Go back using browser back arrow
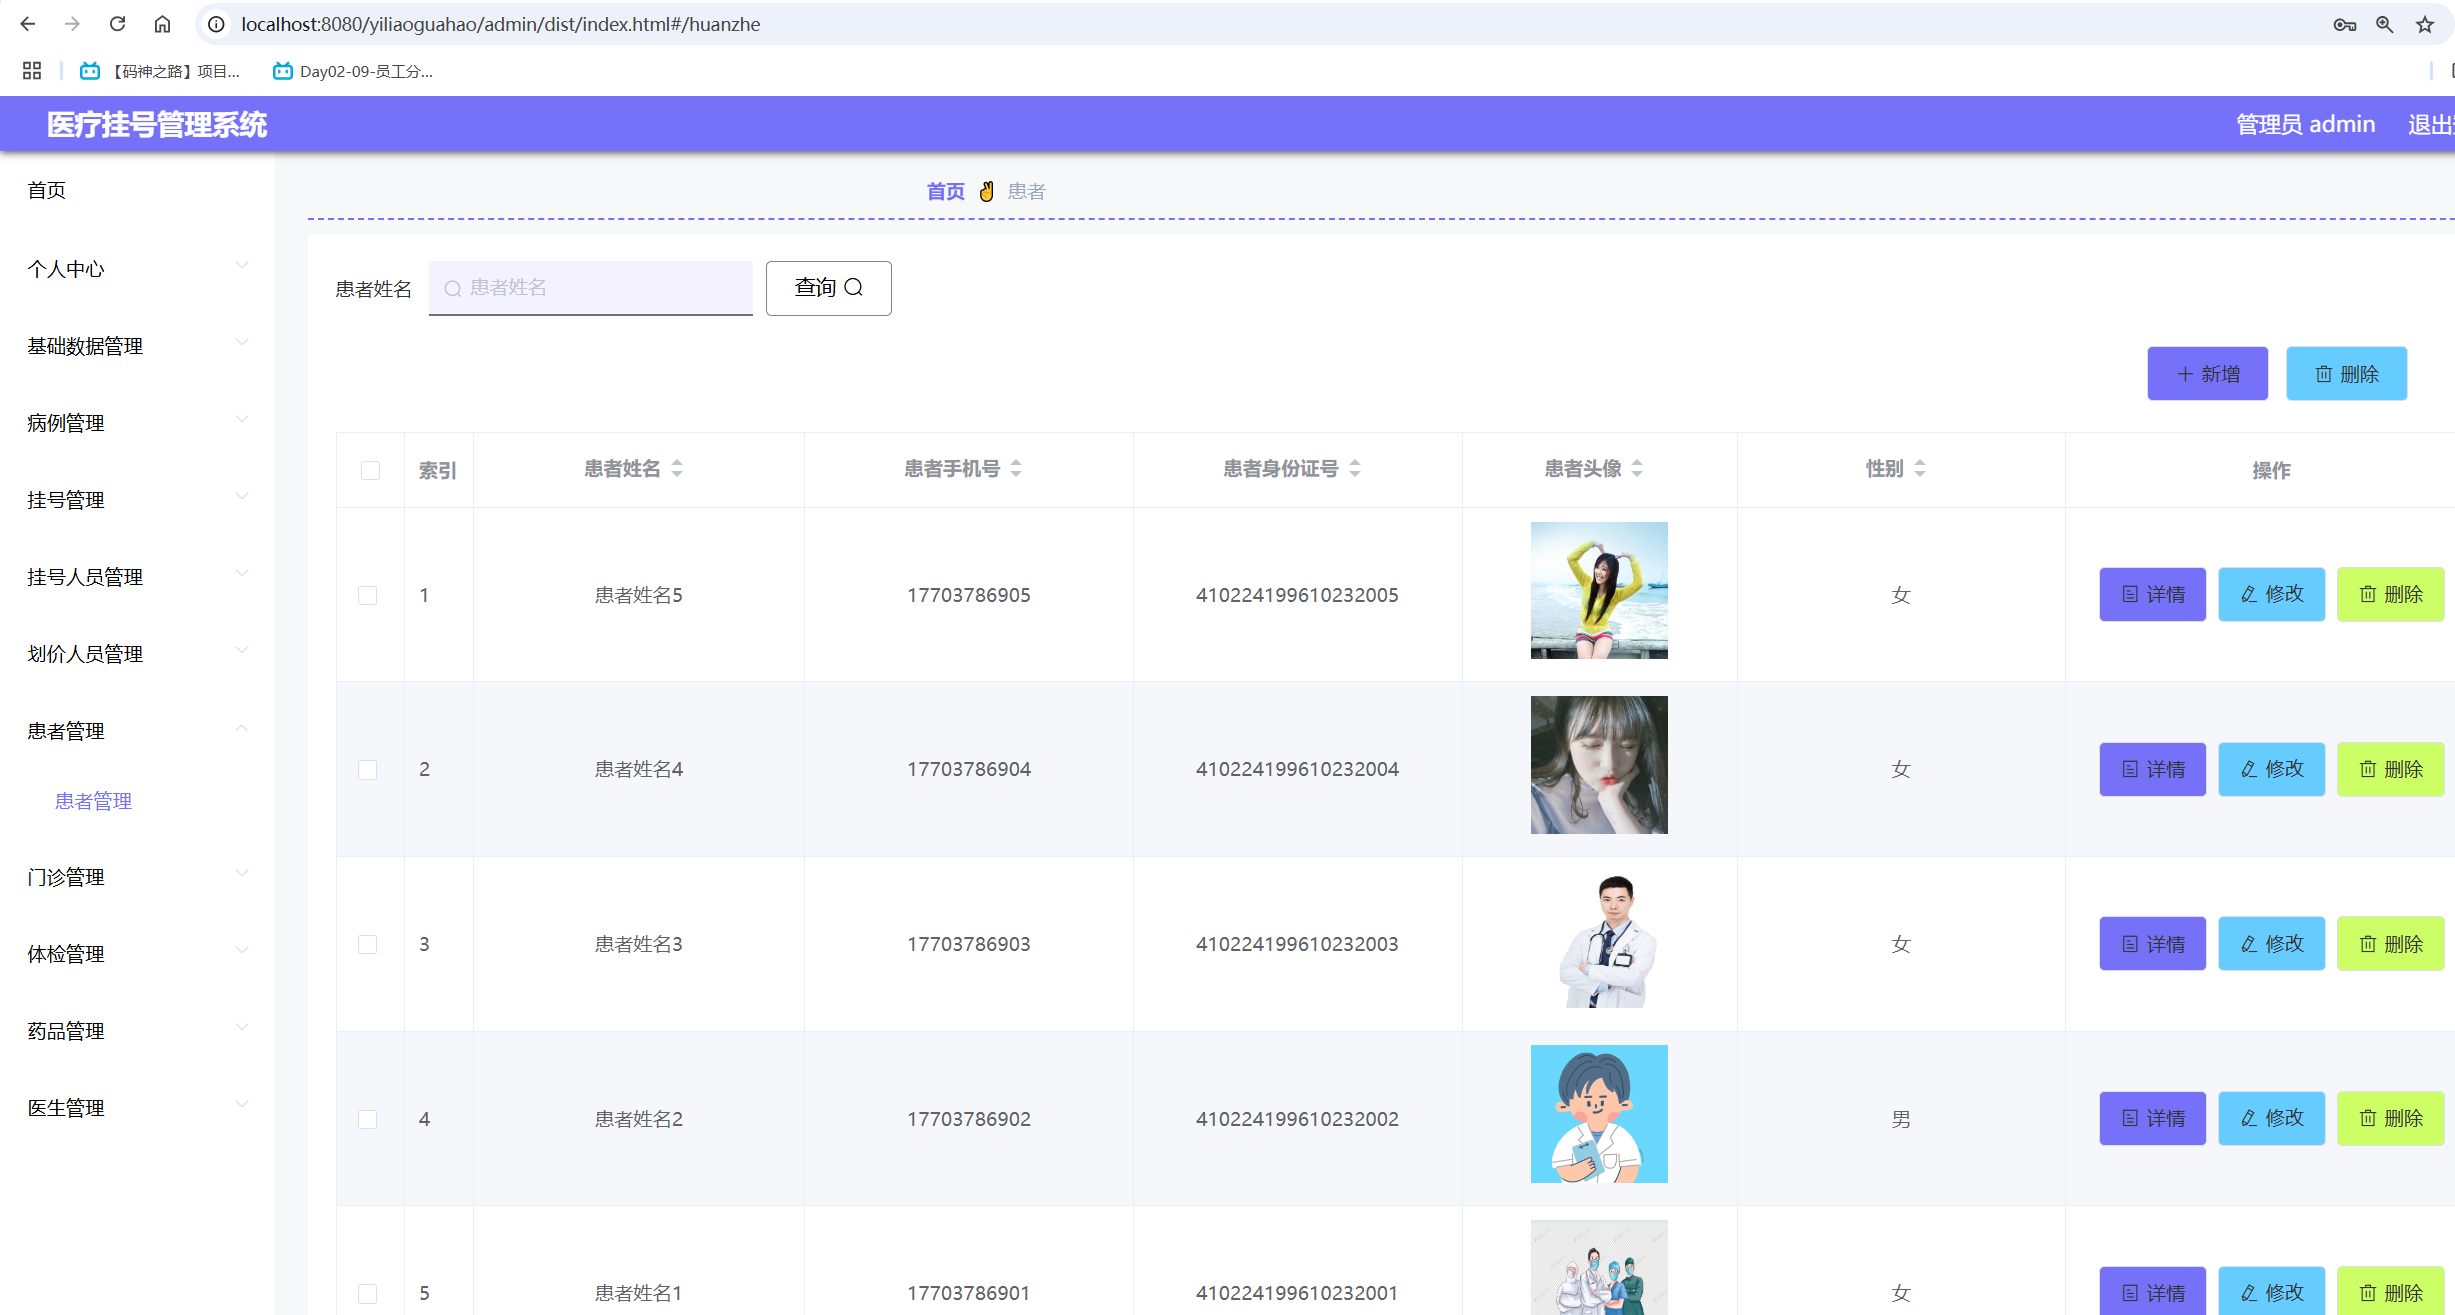The width and height of the screenshot is (2455, 1315). [28, 24]
